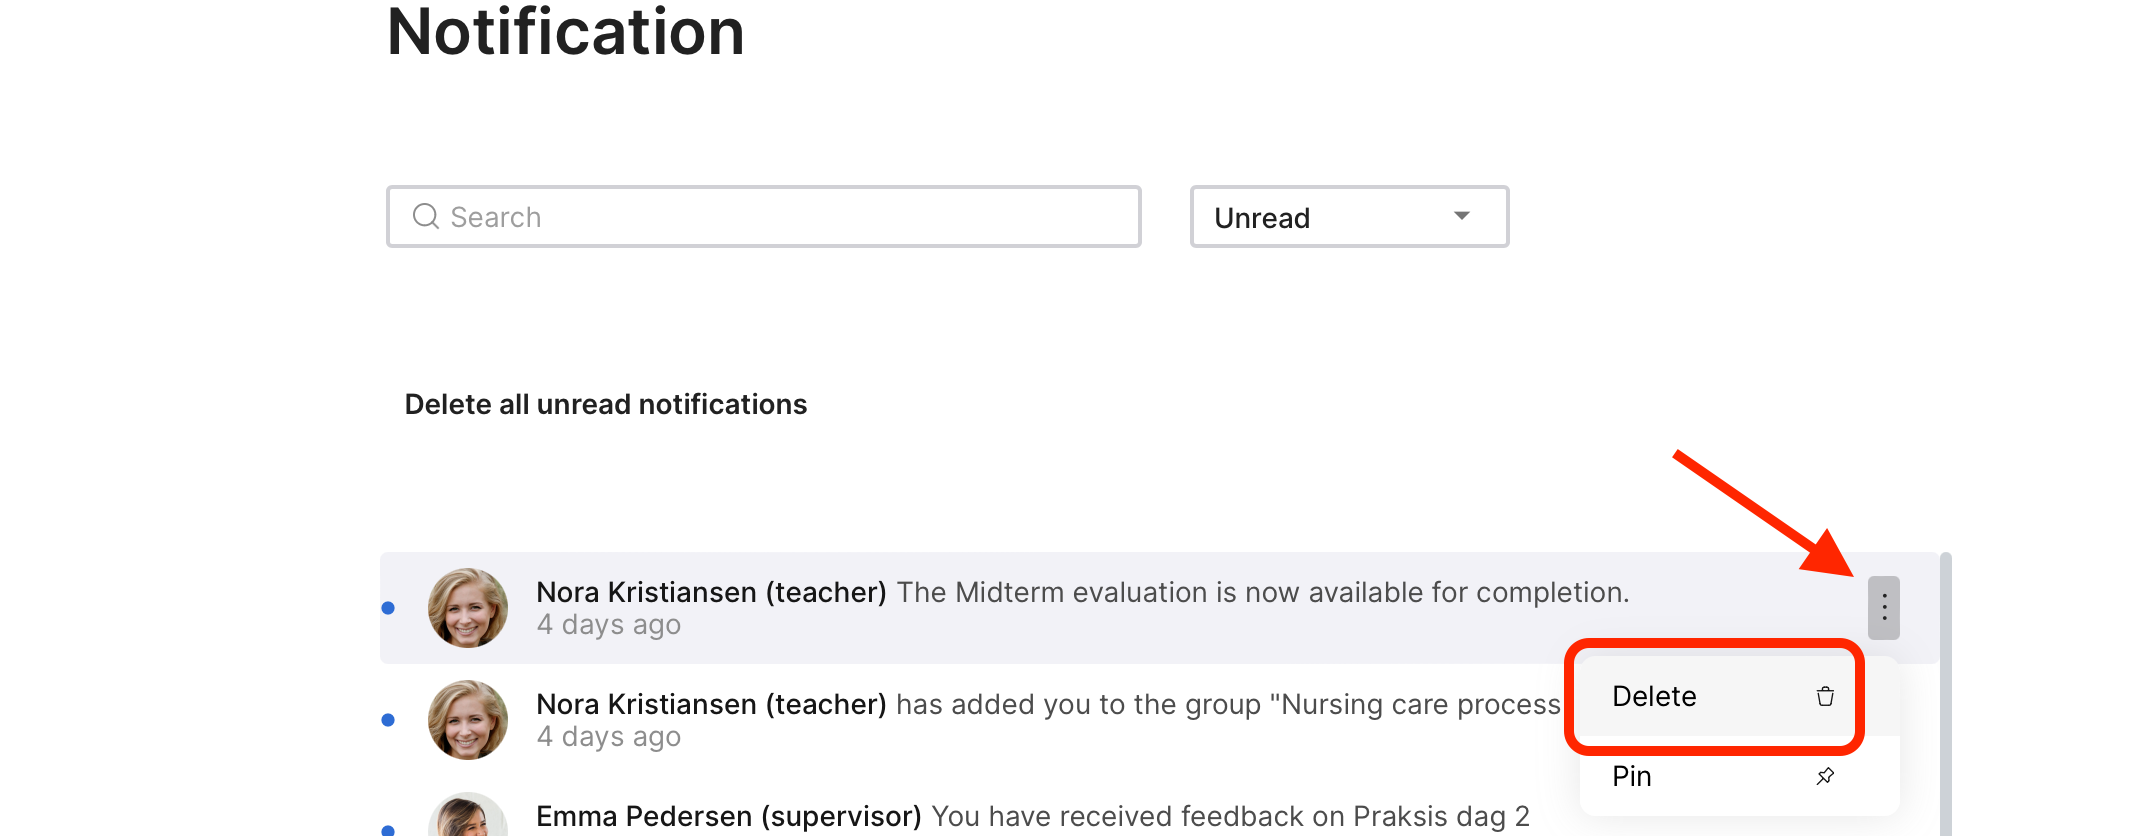This screenshot has height=836, width=2150.
Task: Open the Praksis dag 2 feedback notification
Action: [x=1230, y=817]
